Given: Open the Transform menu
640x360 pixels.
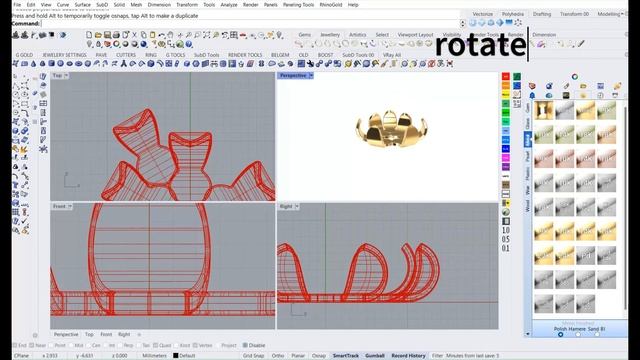Looking at the screenshot, I should (x=187, y=5).
